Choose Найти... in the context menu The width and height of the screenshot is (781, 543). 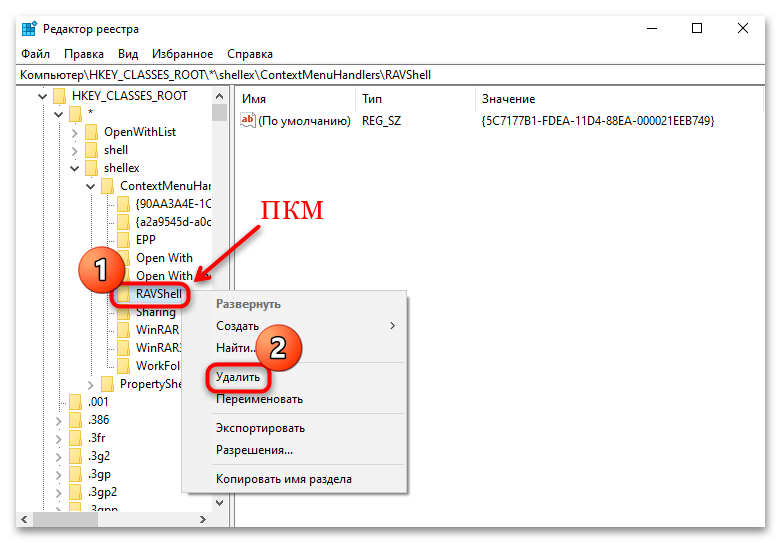tap(236, 348)
